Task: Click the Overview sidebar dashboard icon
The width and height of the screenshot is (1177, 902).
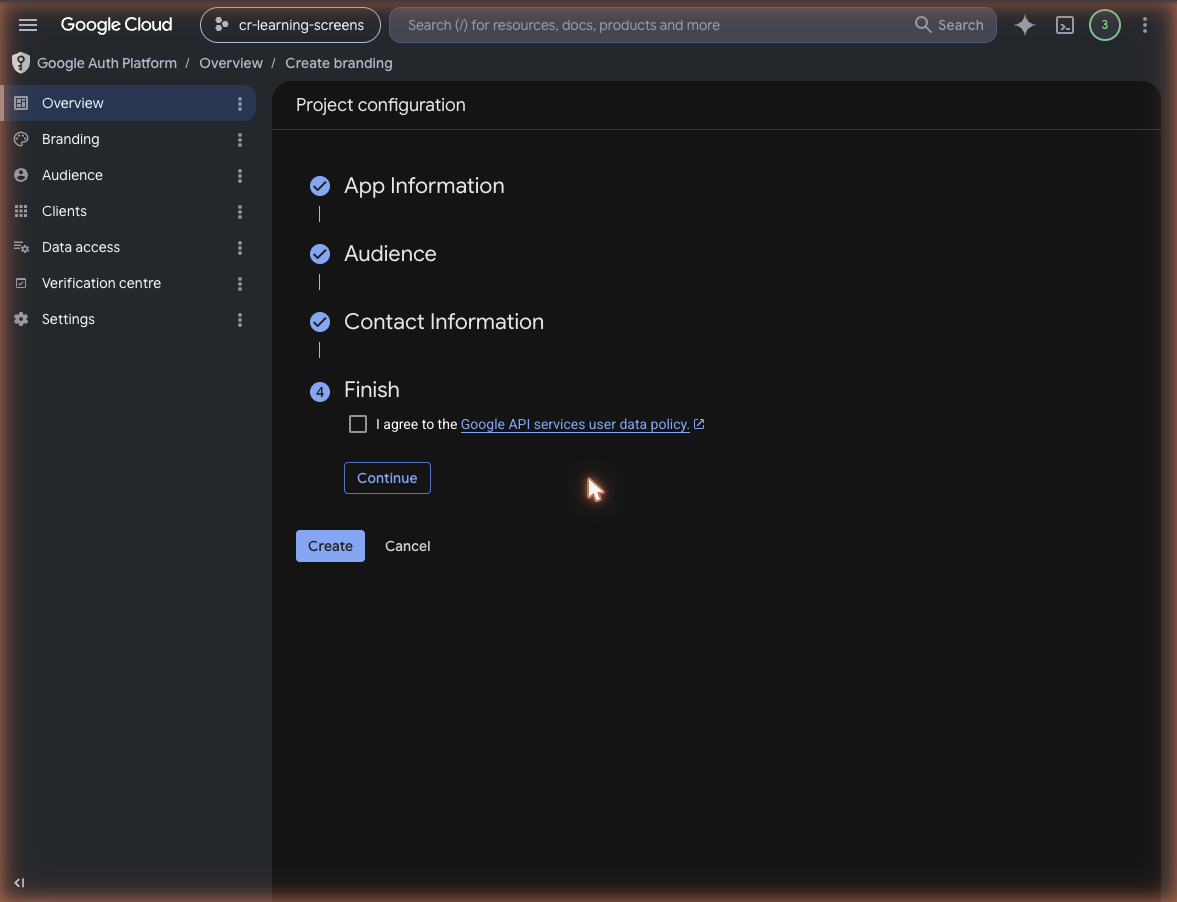Action: pos(21,103)
